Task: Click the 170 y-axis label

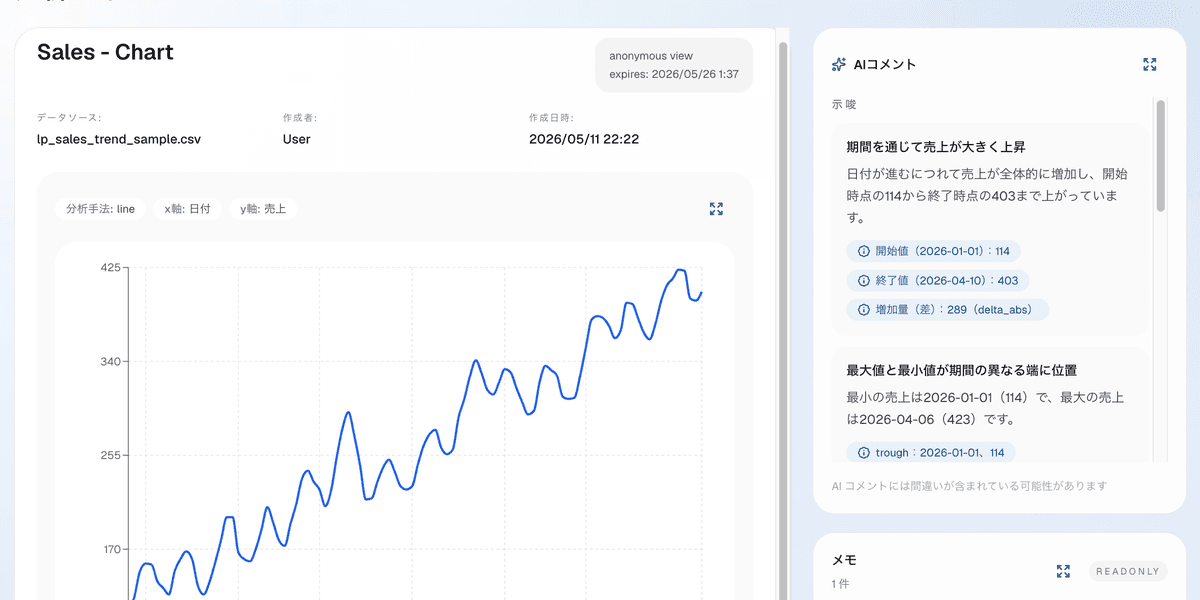Action: pos(110,549)
